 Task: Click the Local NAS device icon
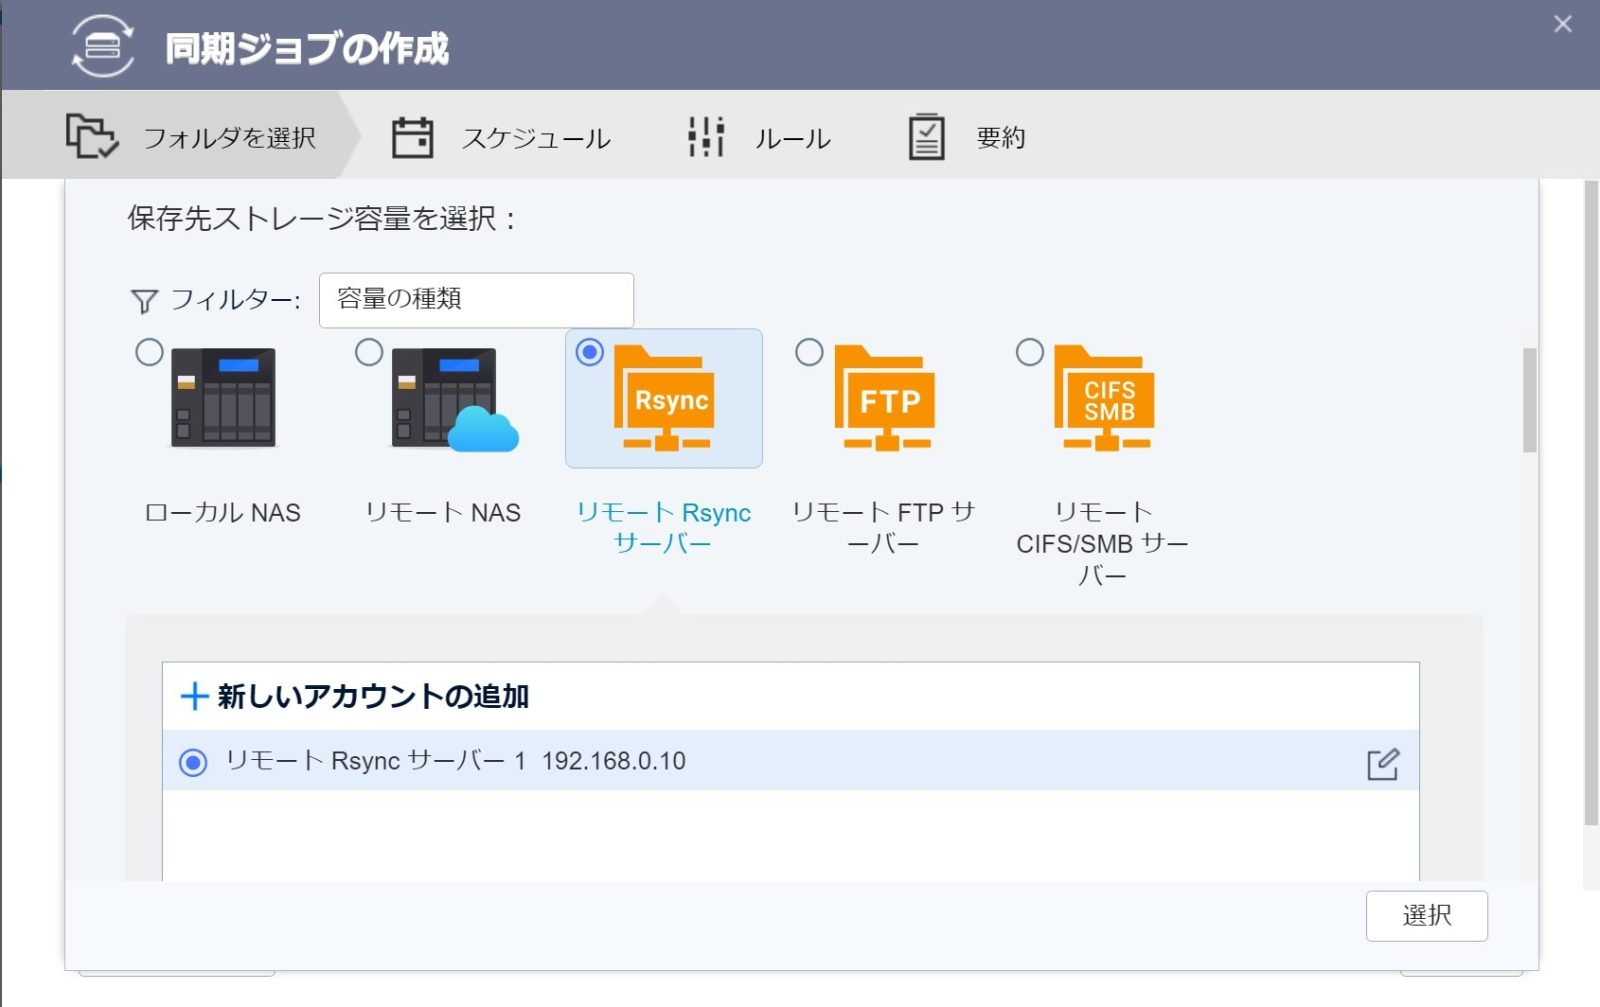click(x=223, y=397)
